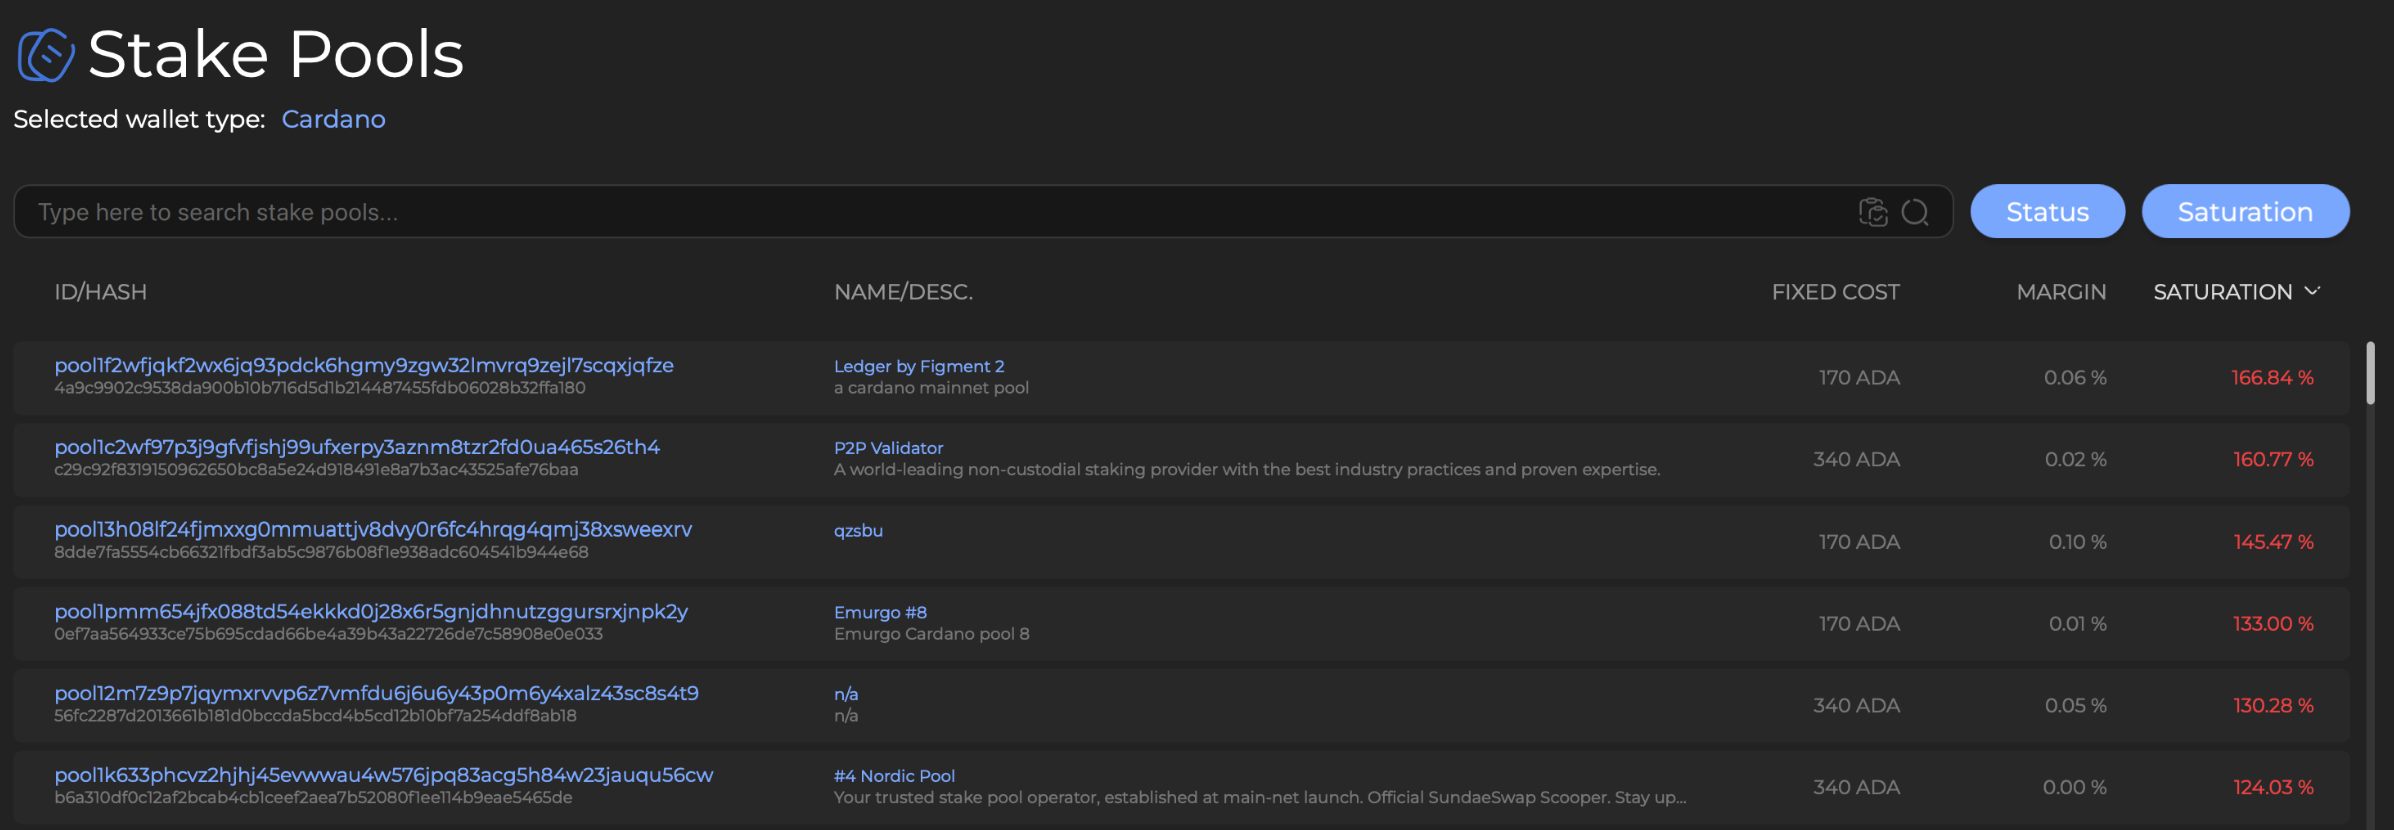The width and height of the screenshot is (2394, 830).
Task: Click 170 ADA cost in qzsbu row
Action: tap(1859, 542)
